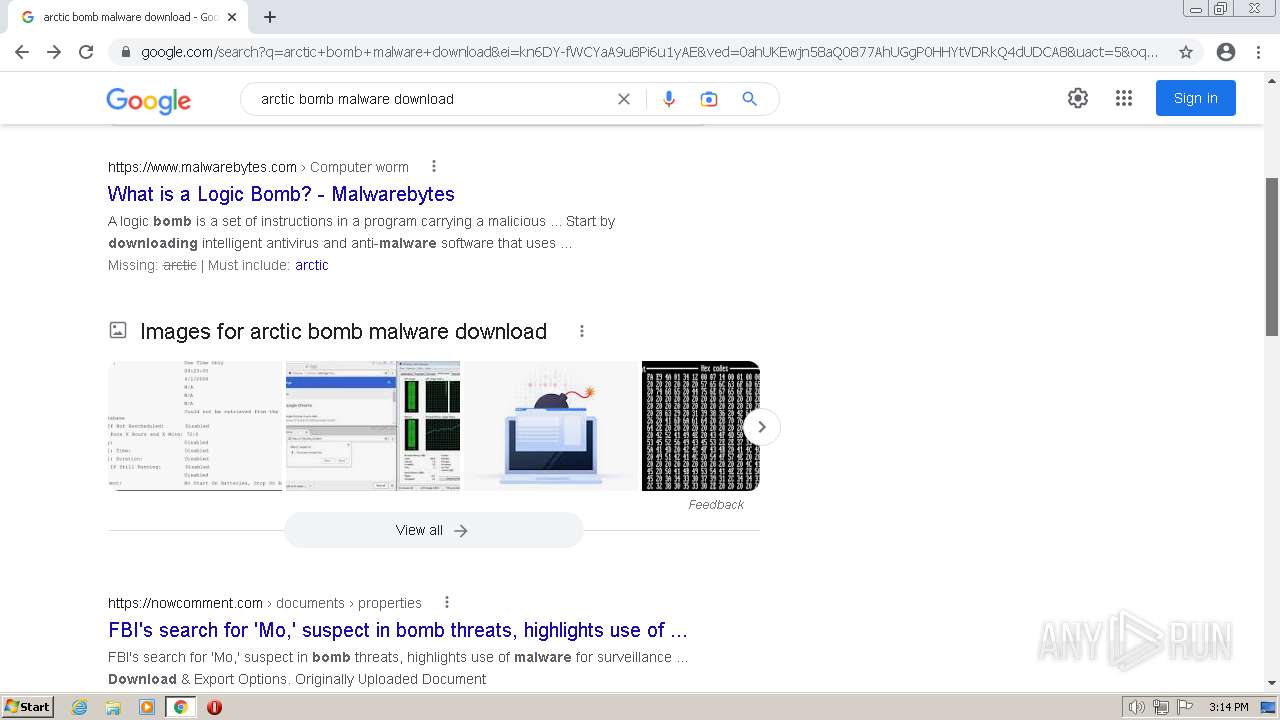Screen dimensions: 1280x720
Task: Start a search by voice
Action: pos(669,99)
